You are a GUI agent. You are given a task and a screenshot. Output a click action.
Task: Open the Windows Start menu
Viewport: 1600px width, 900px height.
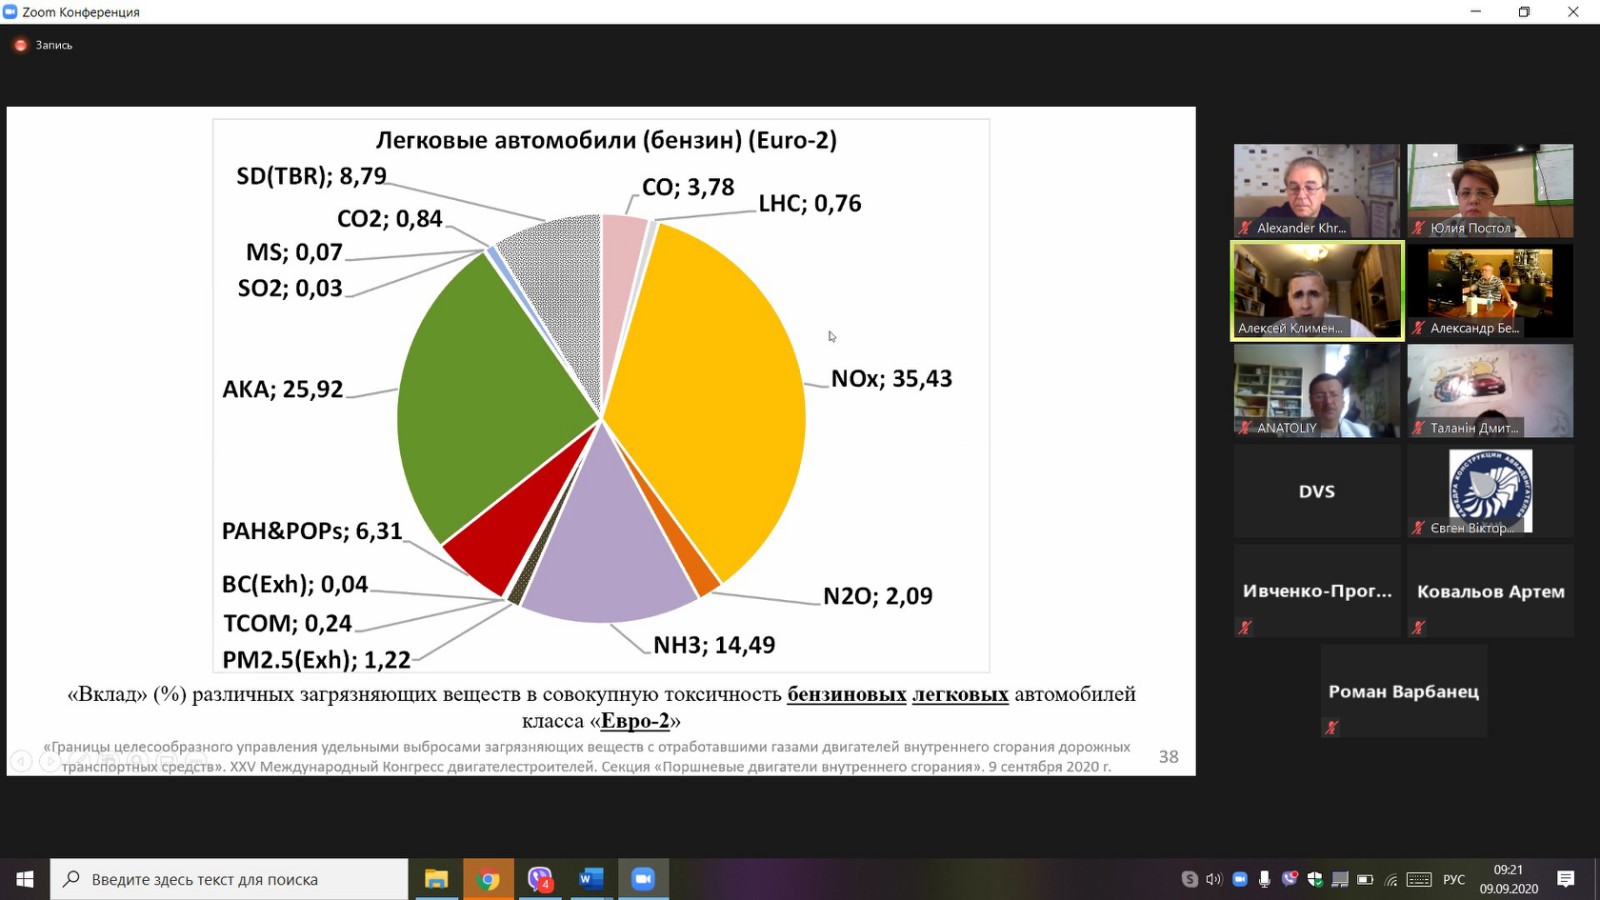pos(24,880)
